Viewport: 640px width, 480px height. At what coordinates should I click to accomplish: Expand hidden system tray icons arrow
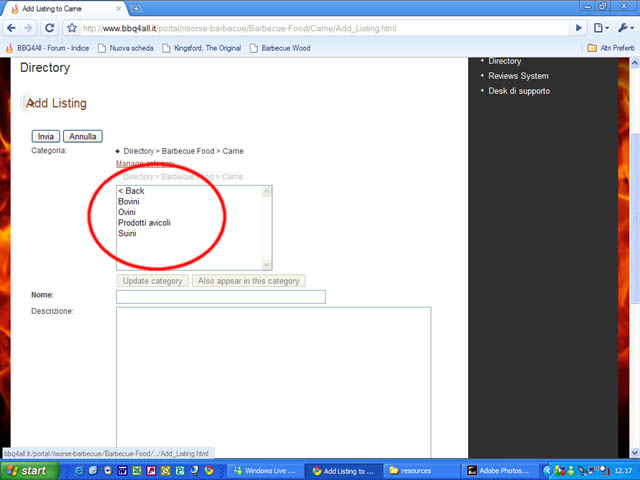(x=547, y=471)
